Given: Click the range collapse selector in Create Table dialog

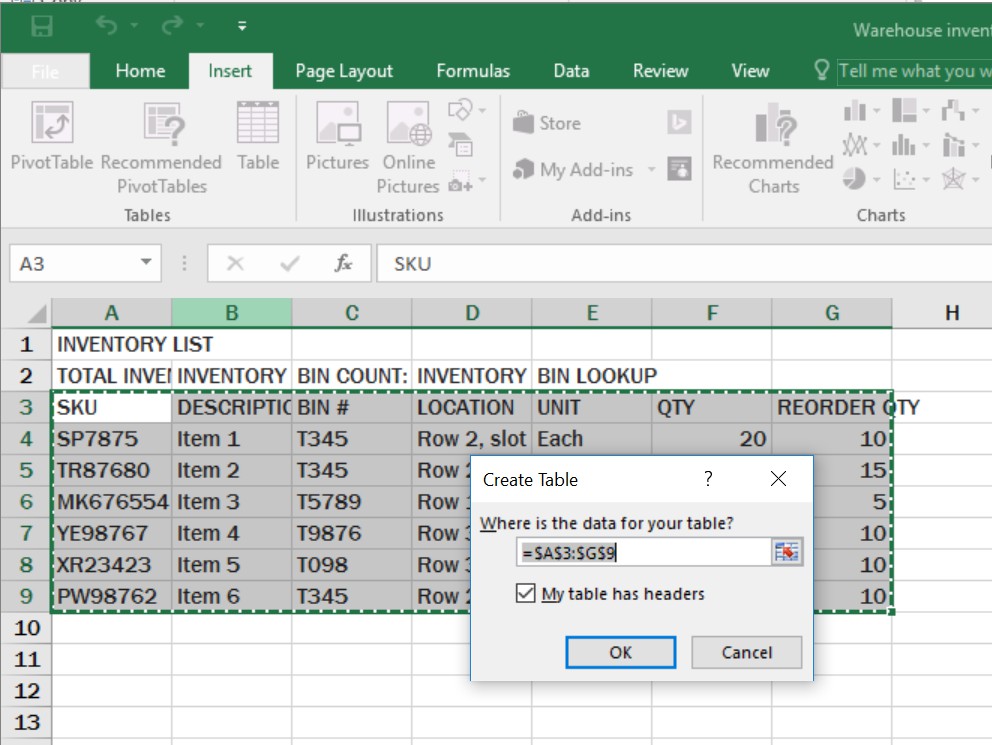Looking at the screenshot, I should [787, 551].
